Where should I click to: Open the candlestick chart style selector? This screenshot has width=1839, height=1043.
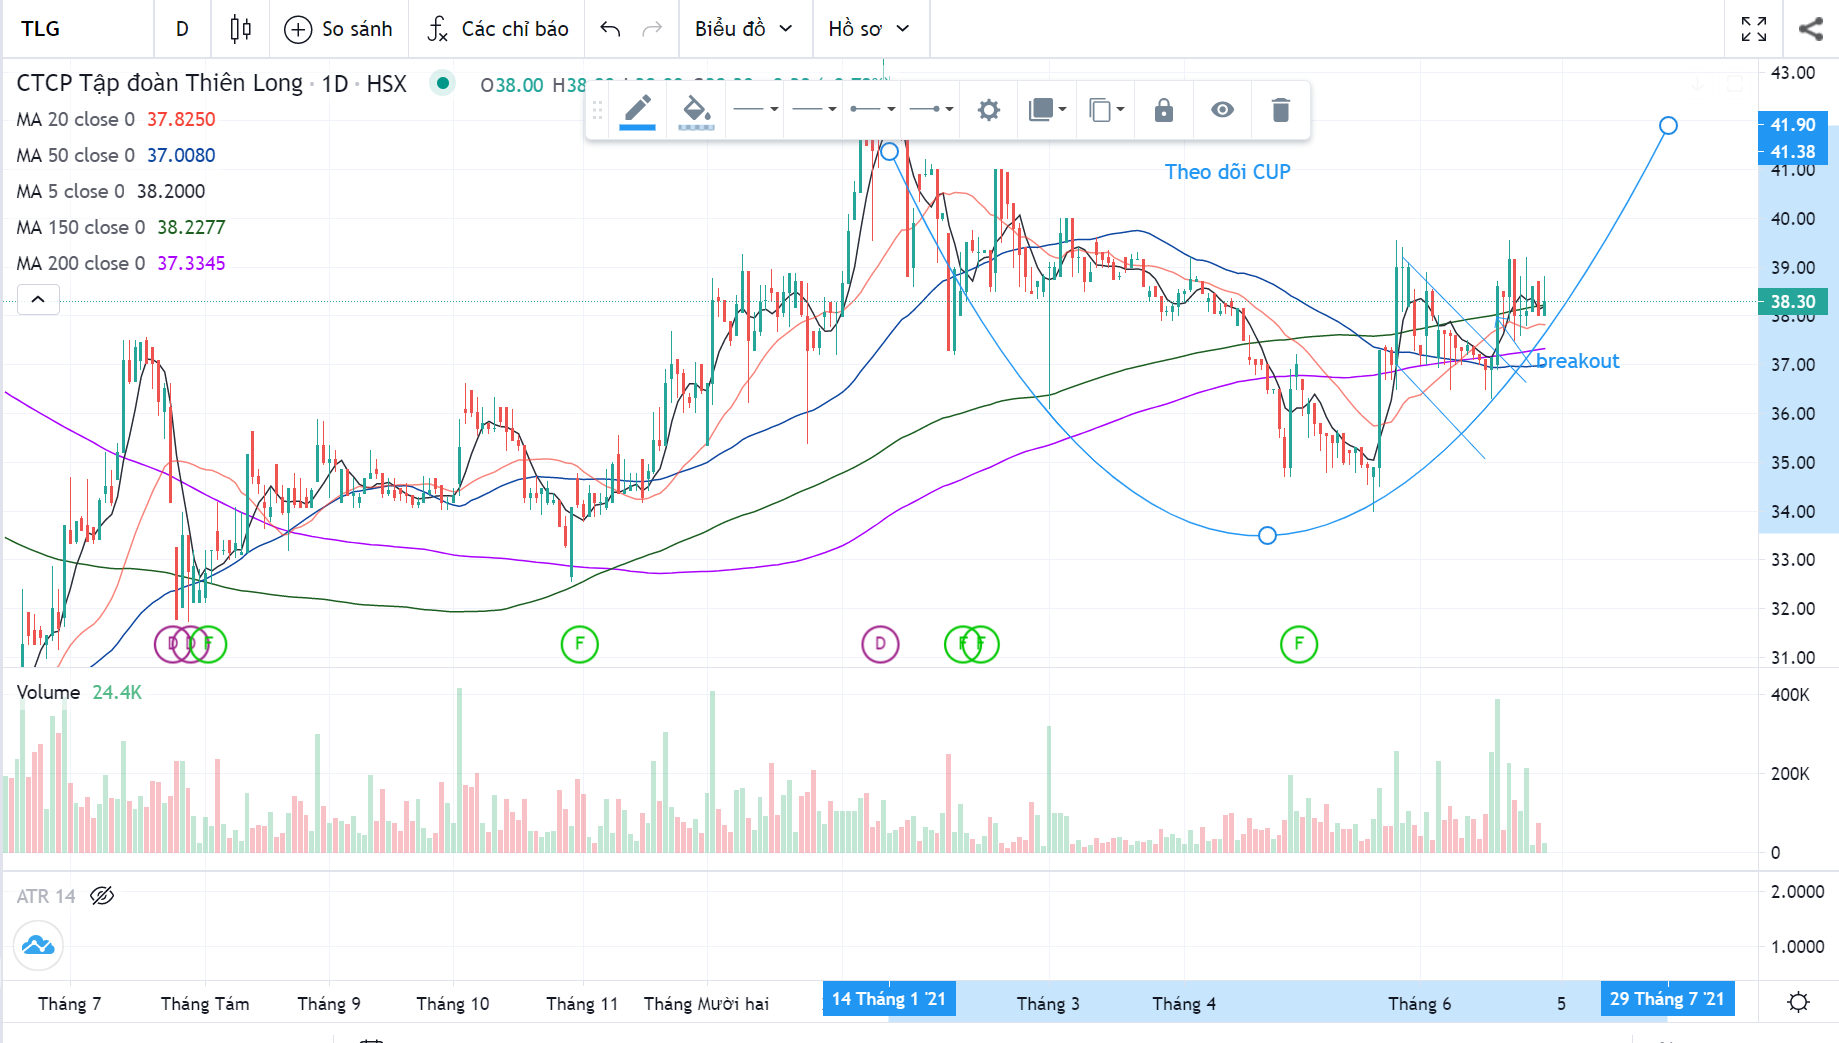pyautogui.click(x=240, y=29)
